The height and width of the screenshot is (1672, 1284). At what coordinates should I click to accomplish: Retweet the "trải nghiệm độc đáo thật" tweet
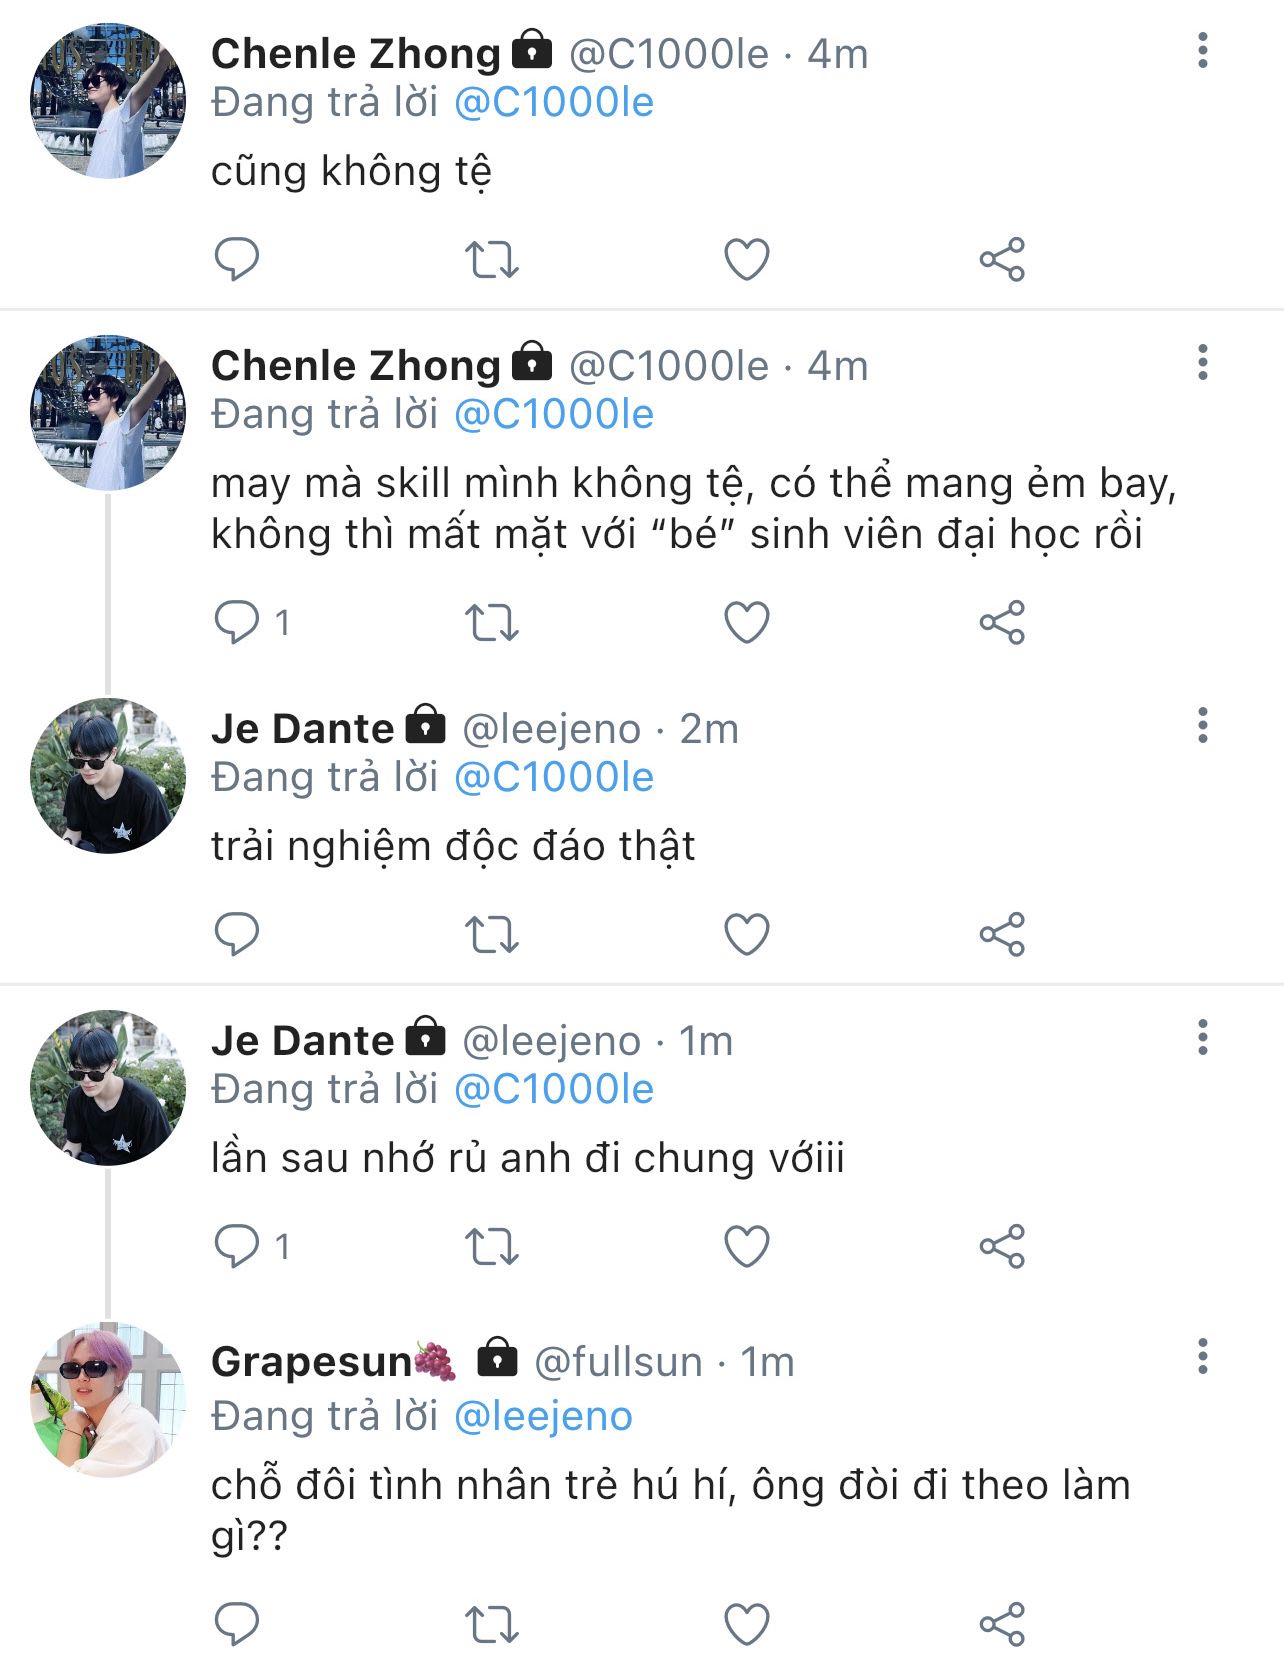[x=492, y=934]
